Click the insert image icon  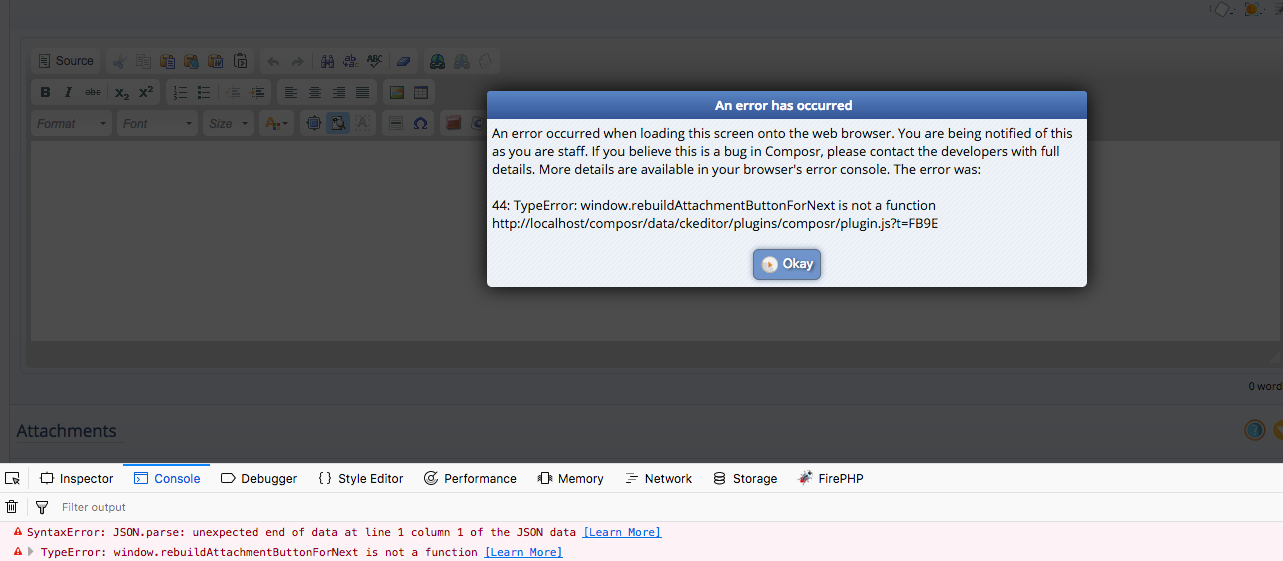tap(397, 92)
